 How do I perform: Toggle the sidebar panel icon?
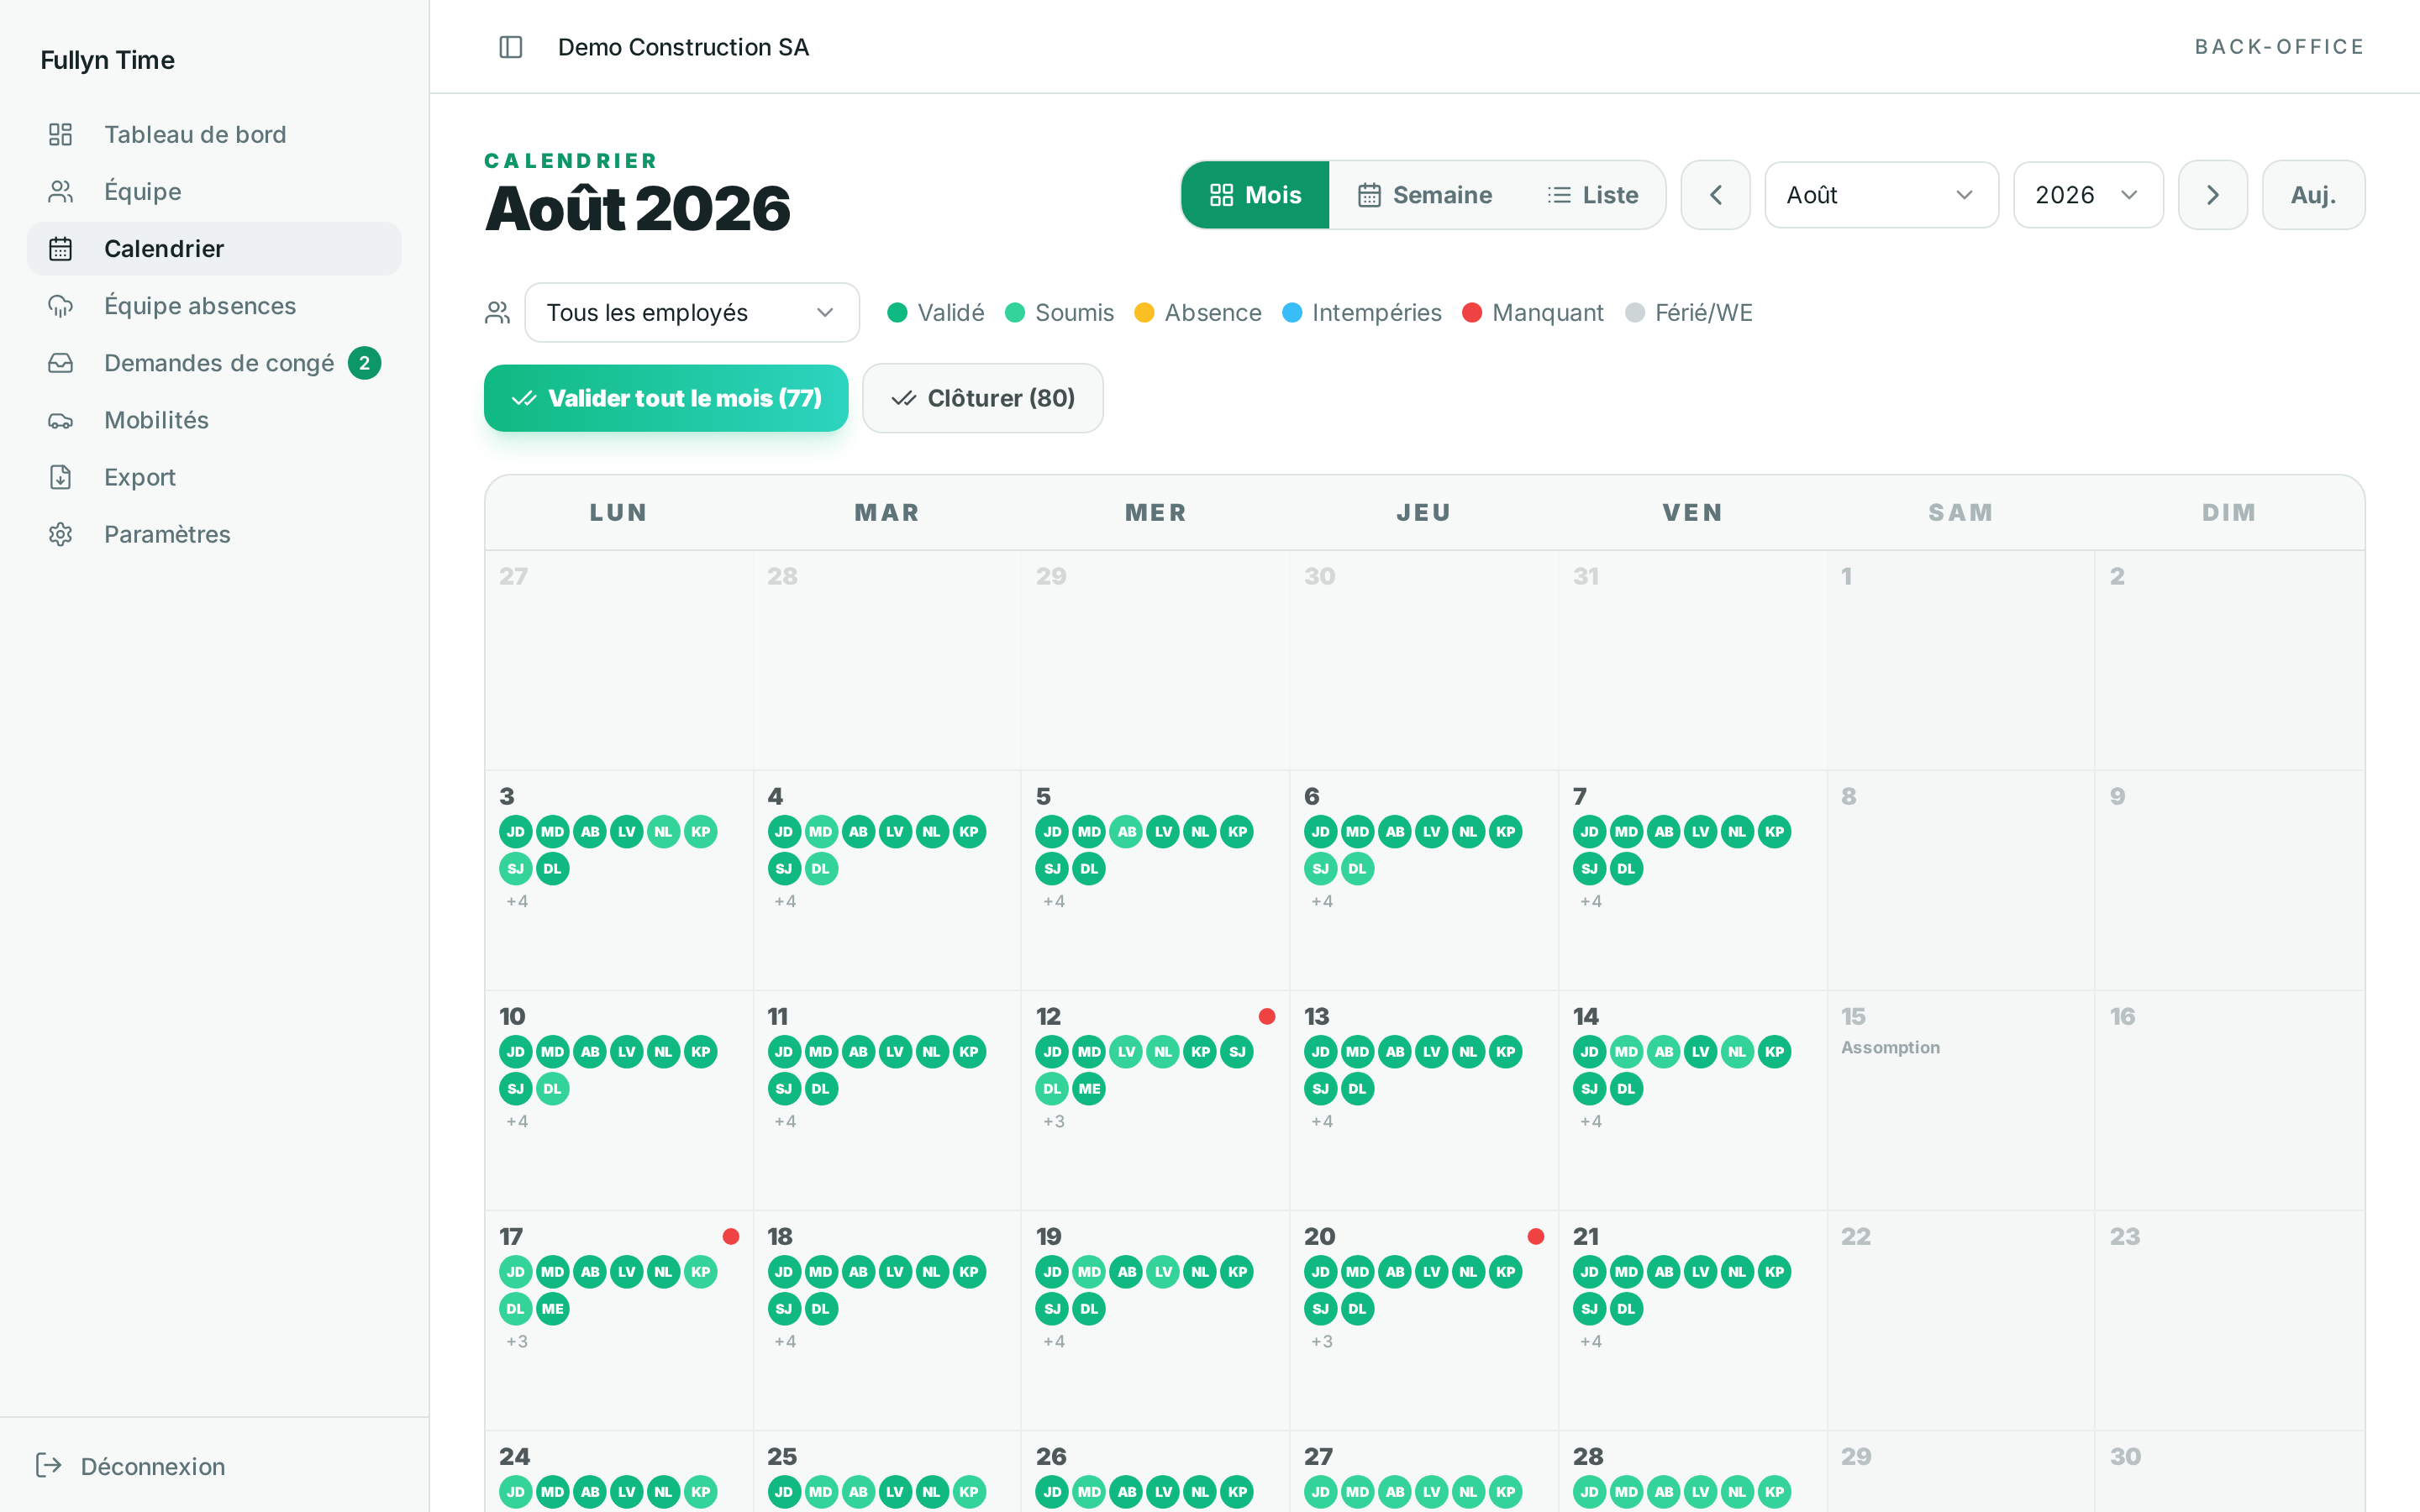510,47
